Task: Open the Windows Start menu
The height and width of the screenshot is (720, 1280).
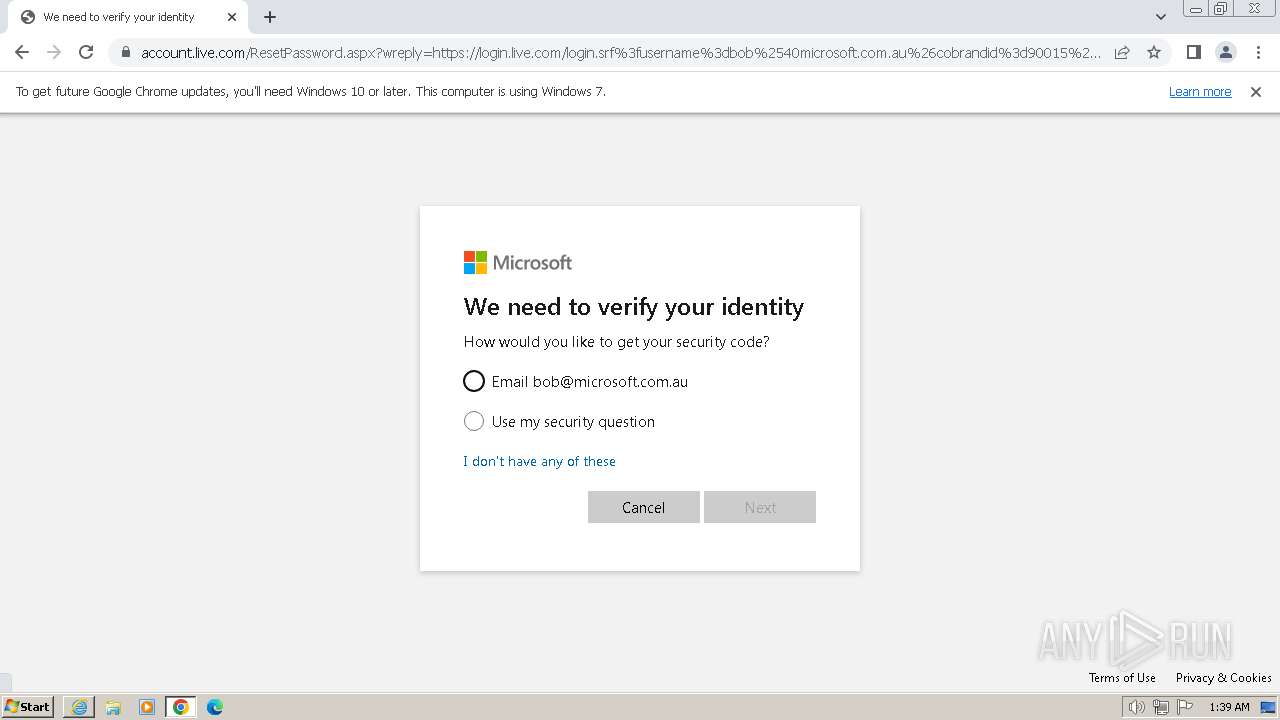Action: coord(28,707)
